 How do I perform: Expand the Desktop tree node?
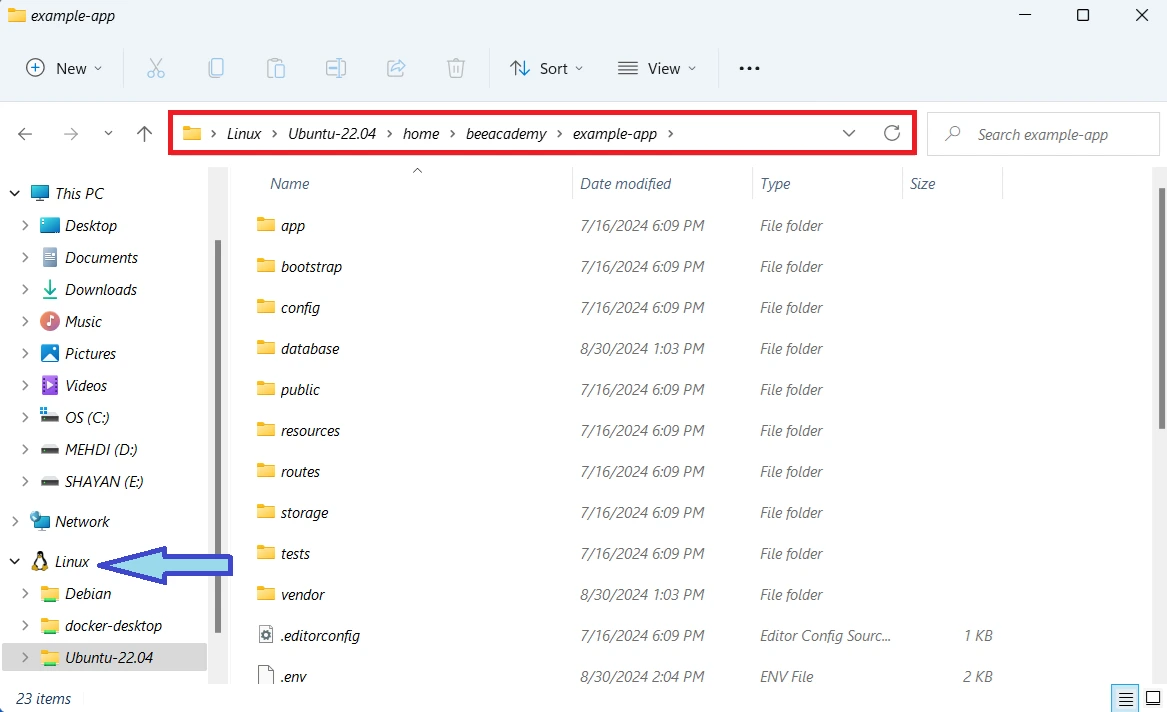[25, 225]
